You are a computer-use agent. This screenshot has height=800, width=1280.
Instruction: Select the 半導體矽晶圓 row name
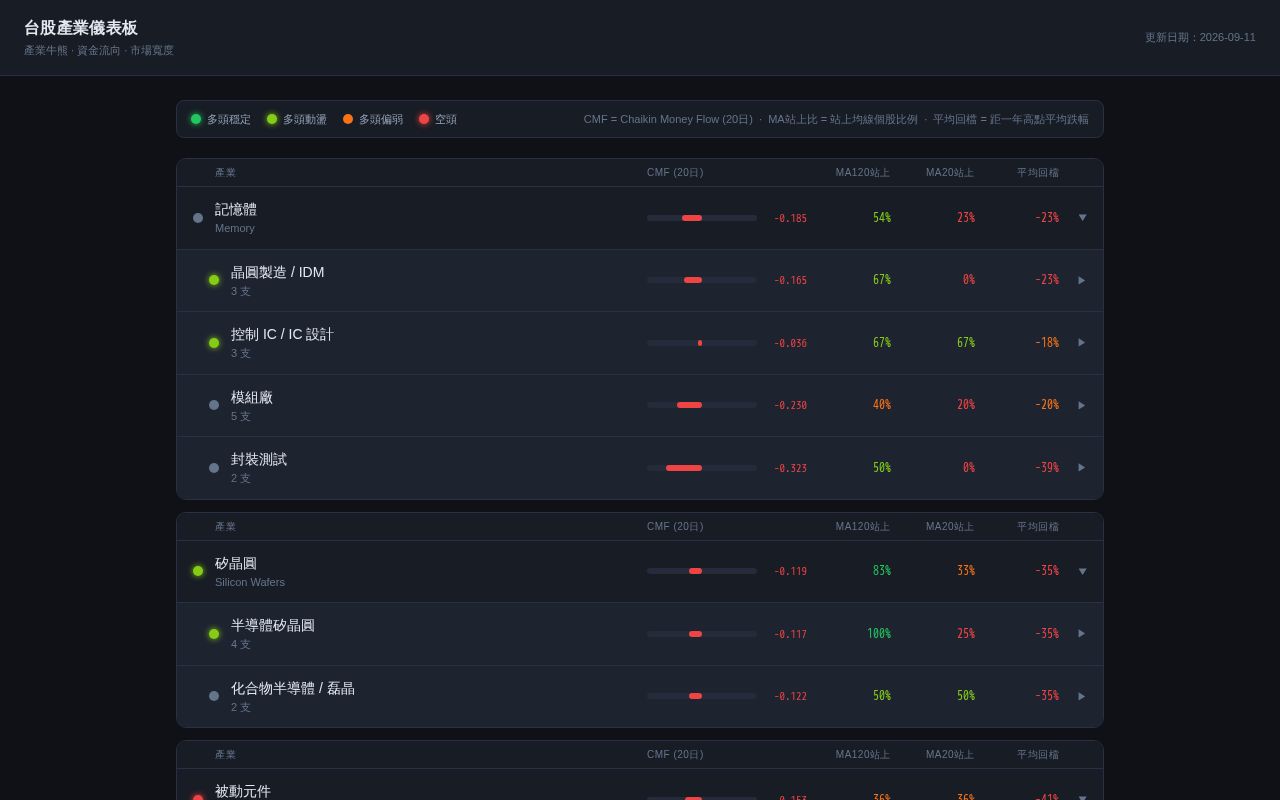(x=273, y=625)
